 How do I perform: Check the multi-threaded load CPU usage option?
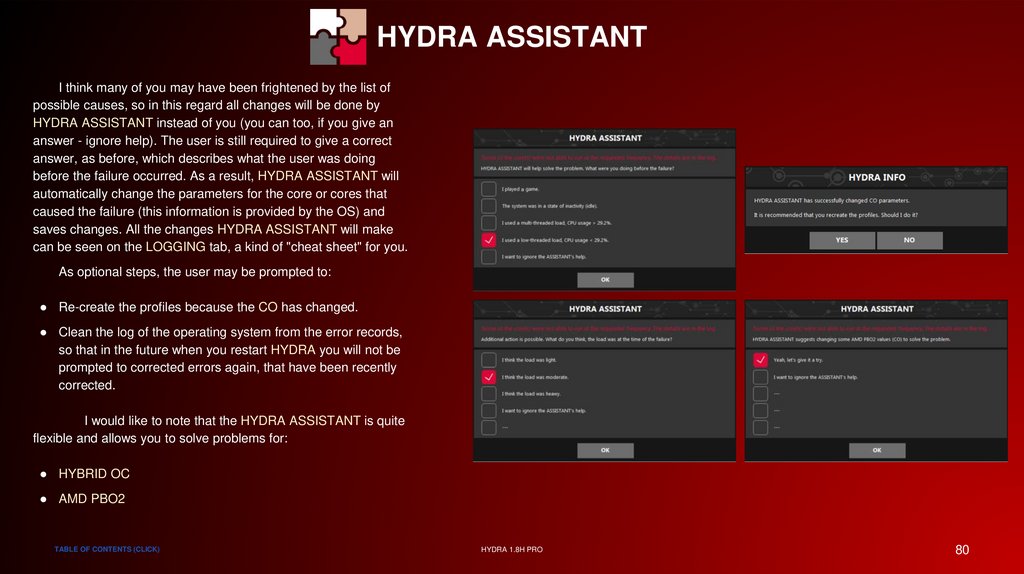(x=488, y=223)
